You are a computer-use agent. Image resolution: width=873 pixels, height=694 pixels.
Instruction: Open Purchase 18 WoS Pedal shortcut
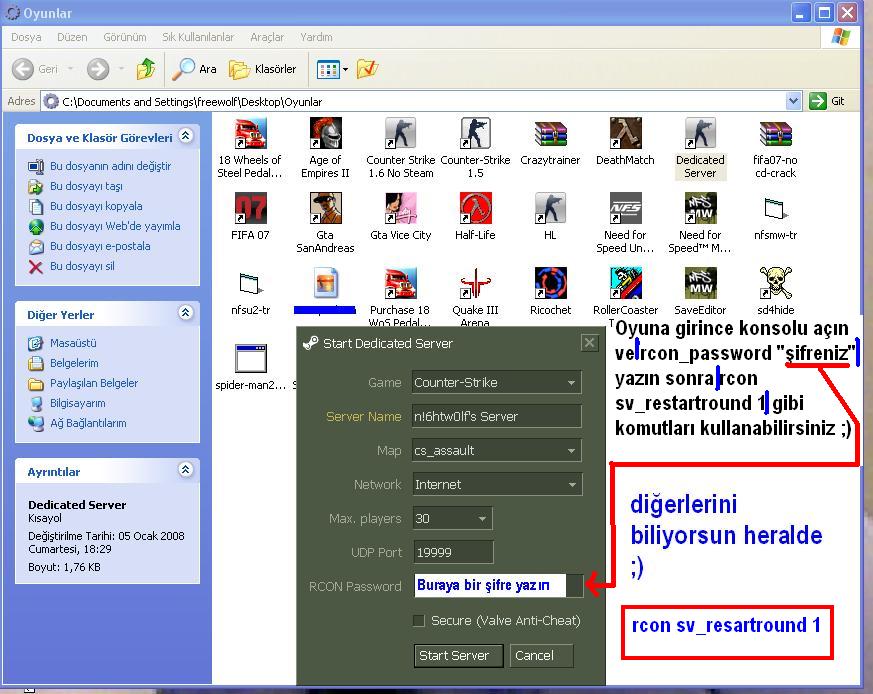coord(400,296)
